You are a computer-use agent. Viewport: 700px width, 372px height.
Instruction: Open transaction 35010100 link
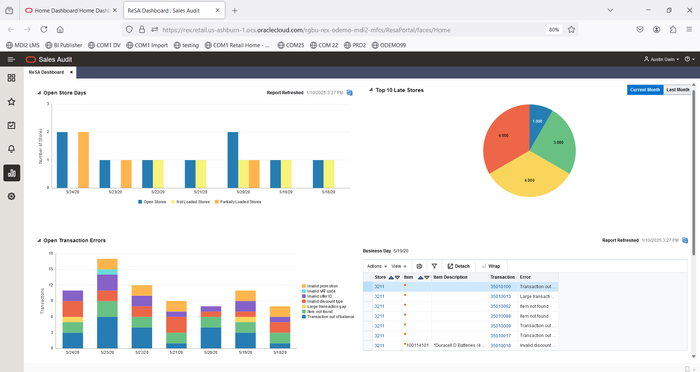pos(500,287)
